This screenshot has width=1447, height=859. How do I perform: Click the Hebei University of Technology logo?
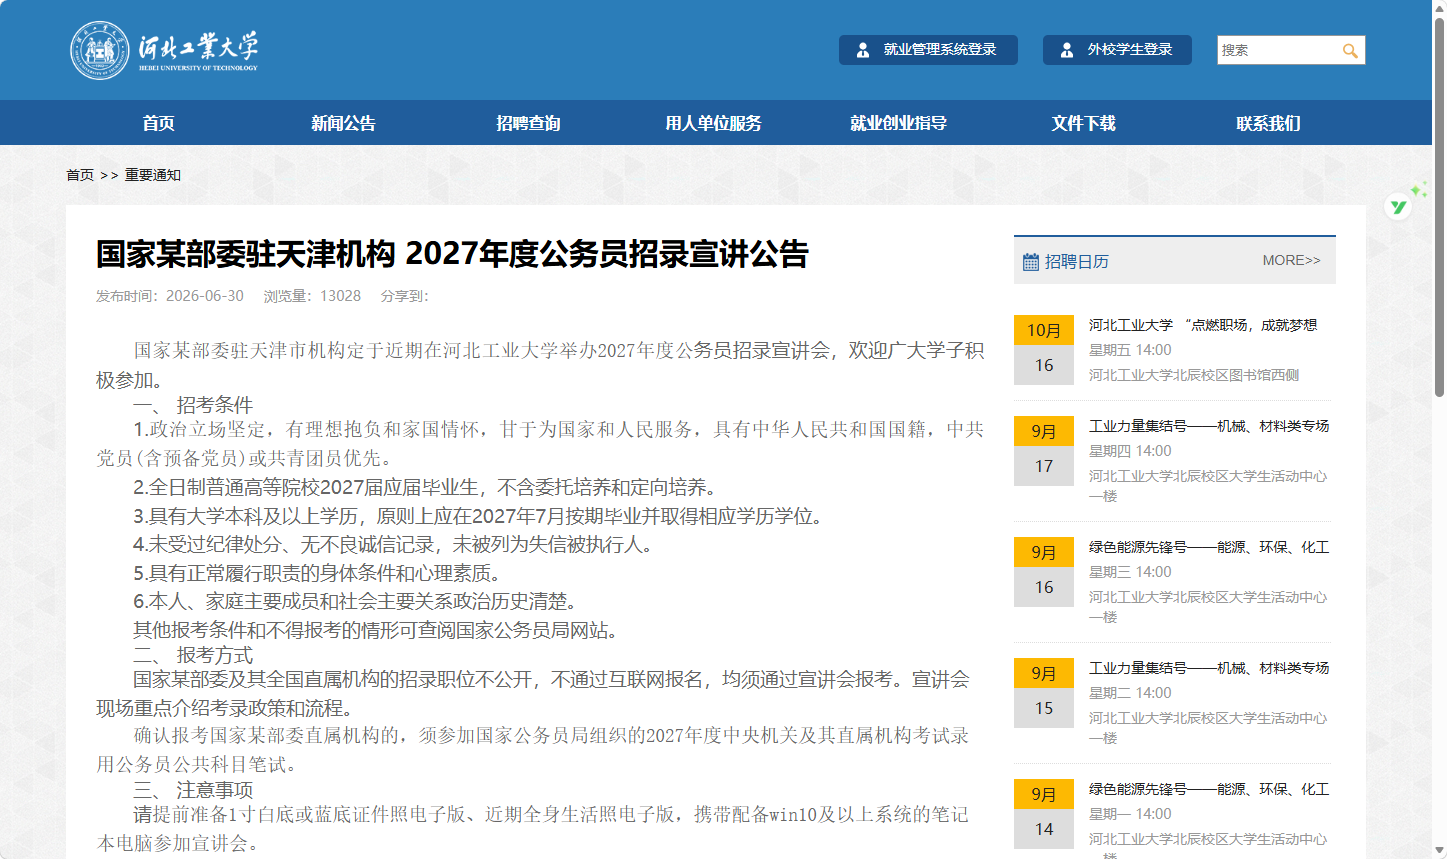164,50
